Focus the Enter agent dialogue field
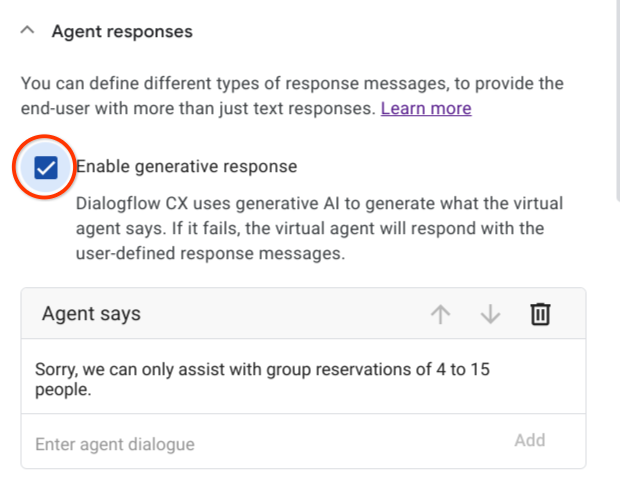Viewport: 620px width, 488px height. pos(250,443)
